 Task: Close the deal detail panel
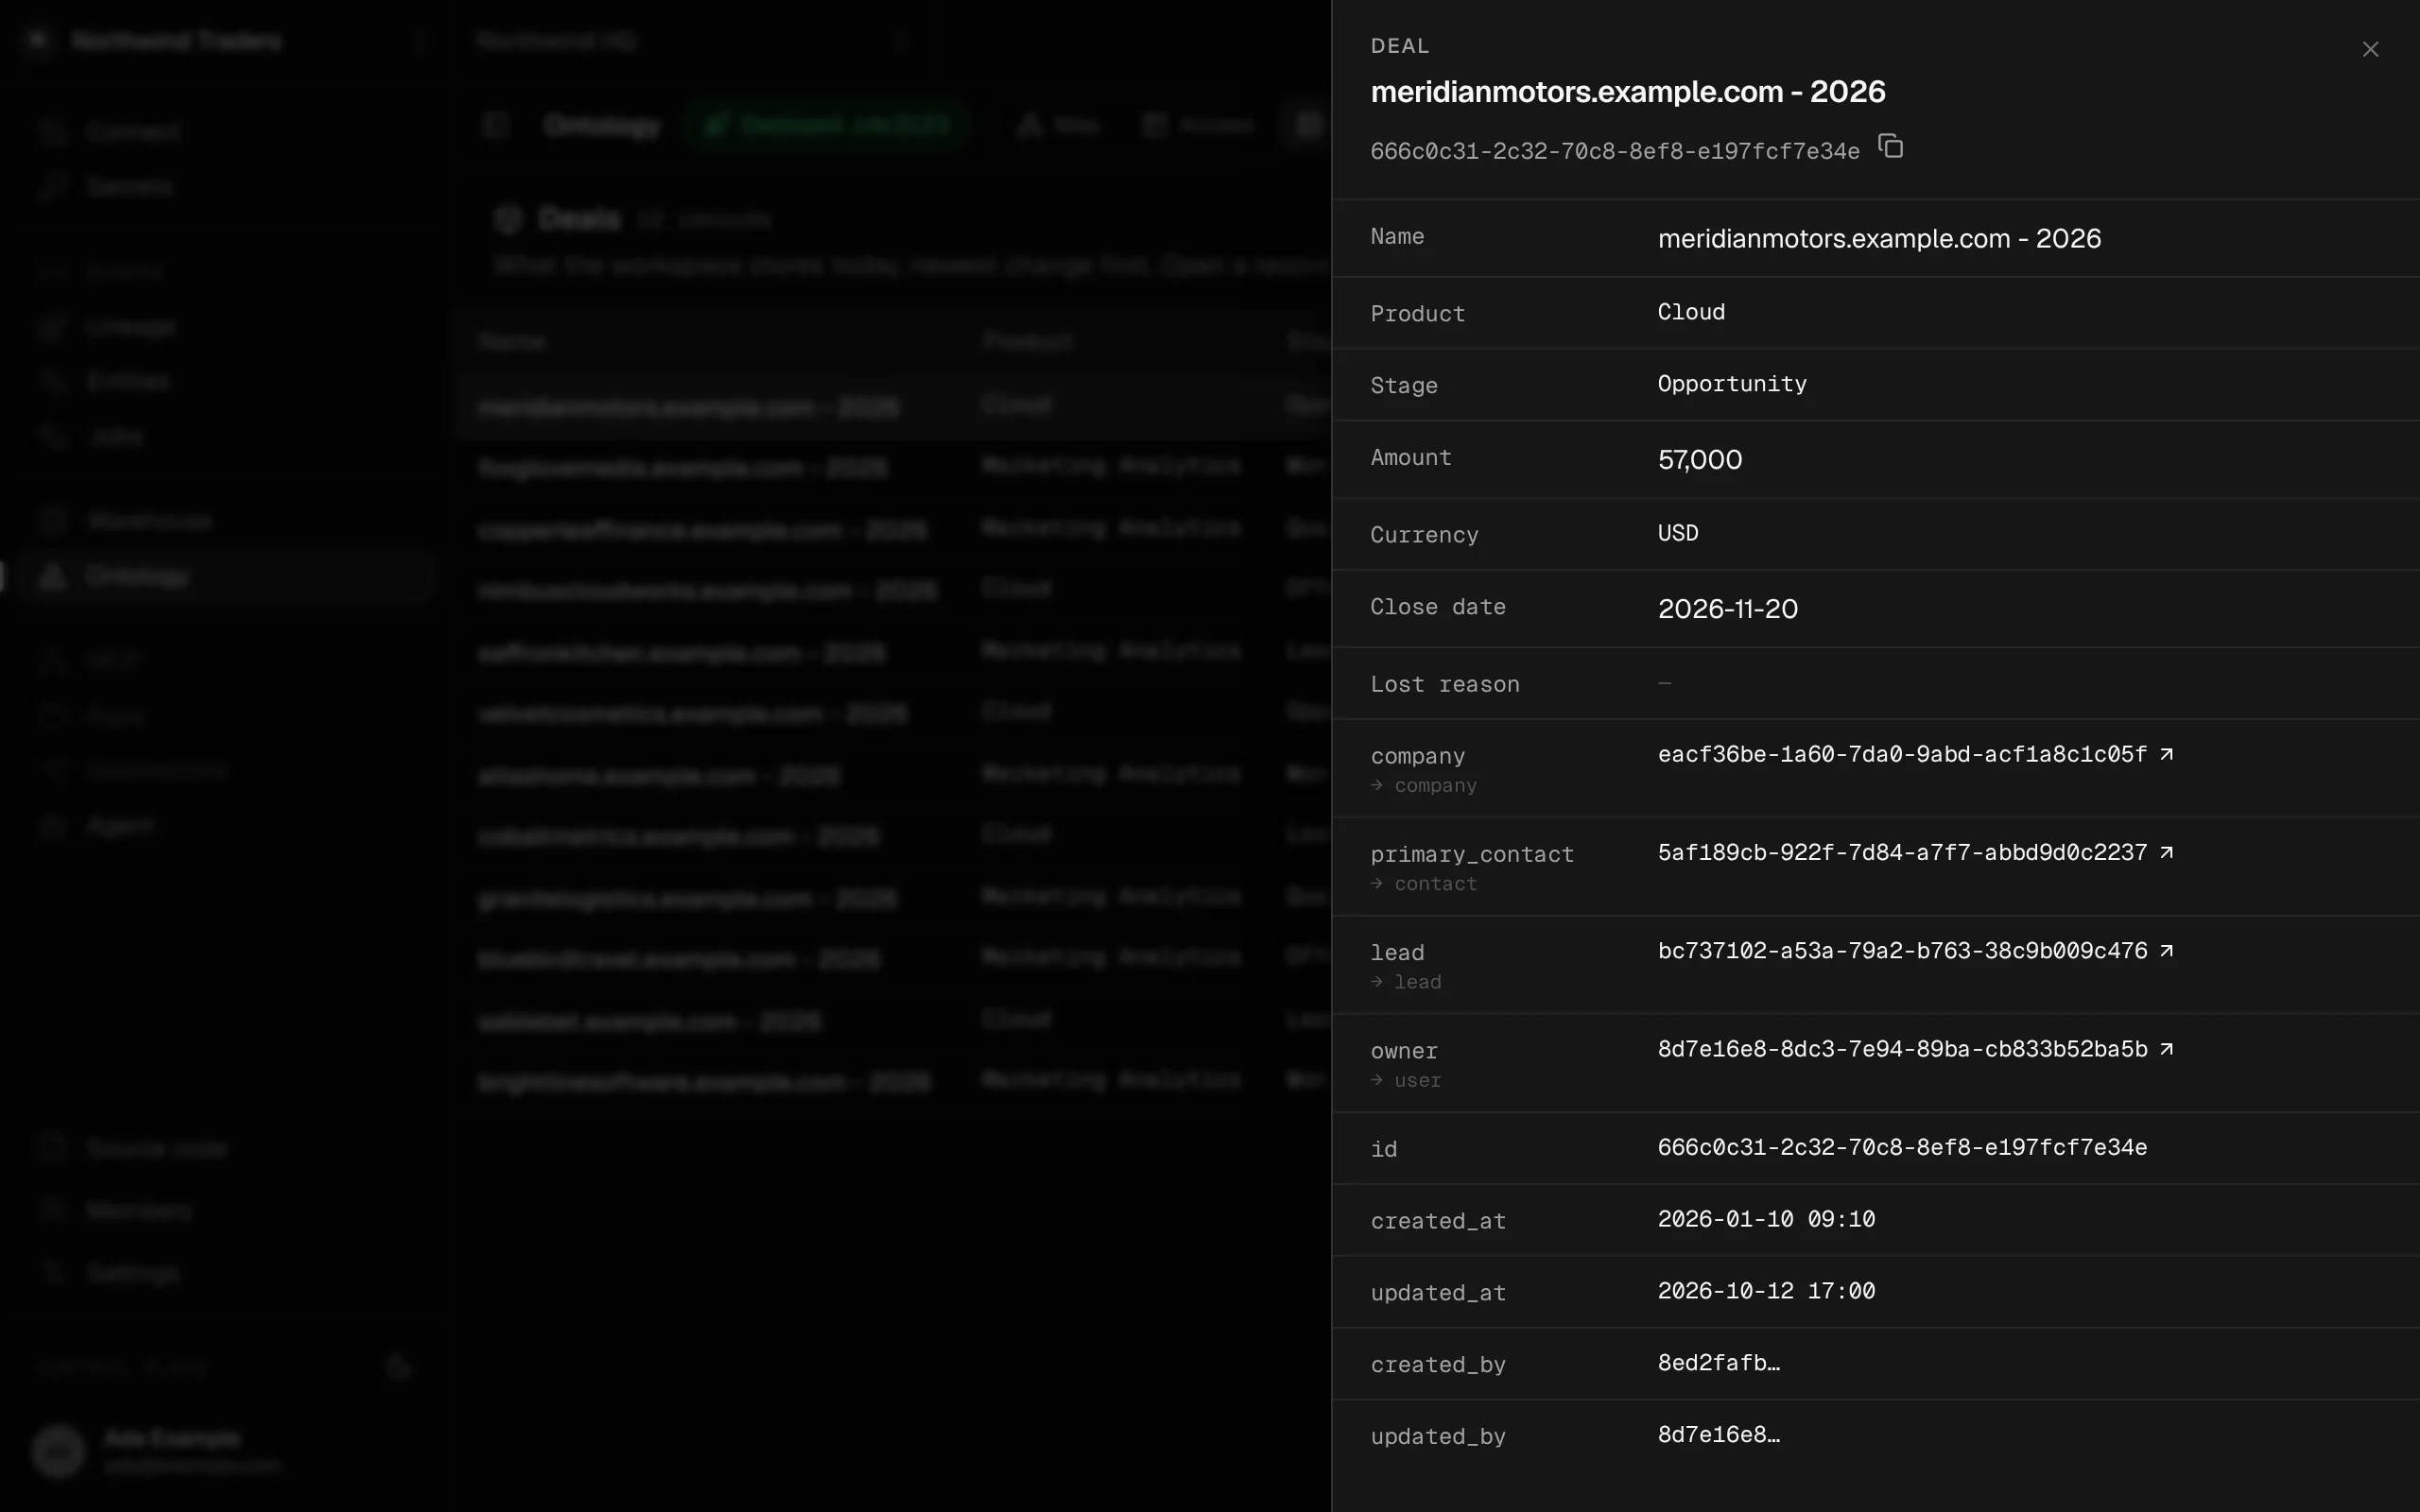coord(2370,49)
